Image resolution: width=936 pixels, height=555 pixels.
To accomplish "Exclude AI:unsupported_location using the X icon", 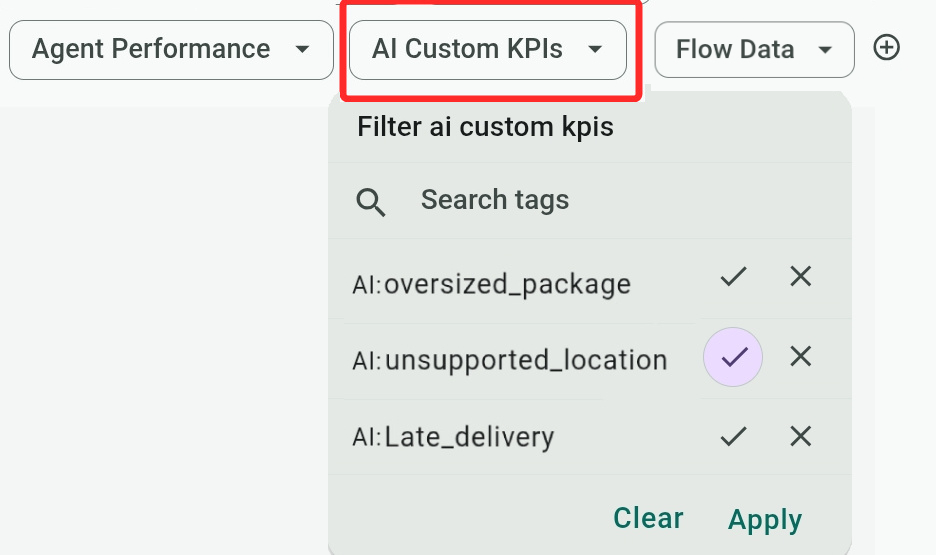I will [x=800, y=356].
